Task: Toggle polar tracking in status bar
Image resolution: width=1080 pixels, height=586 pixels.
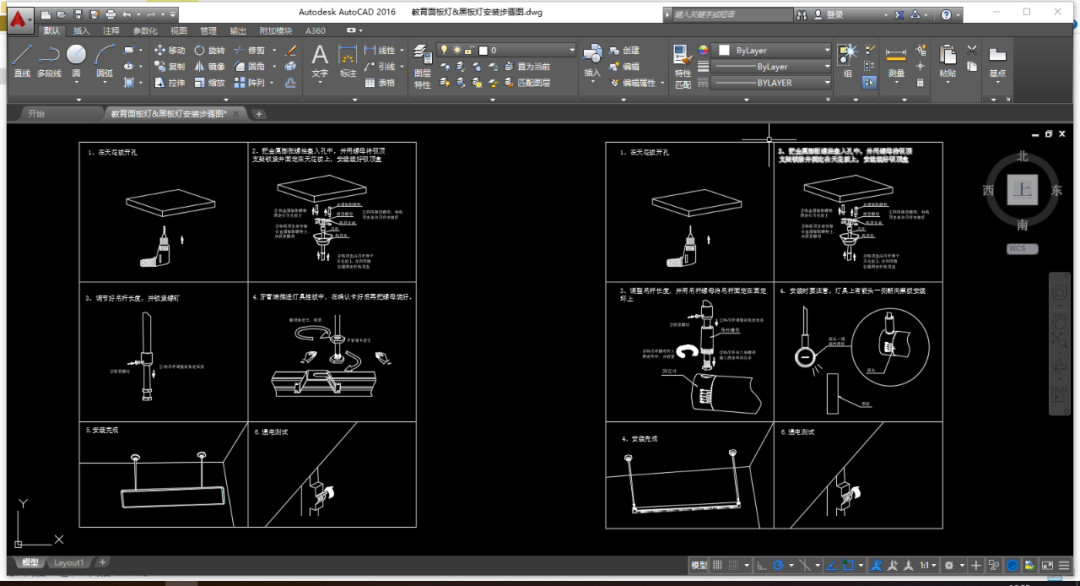Action: coord(778,566)
